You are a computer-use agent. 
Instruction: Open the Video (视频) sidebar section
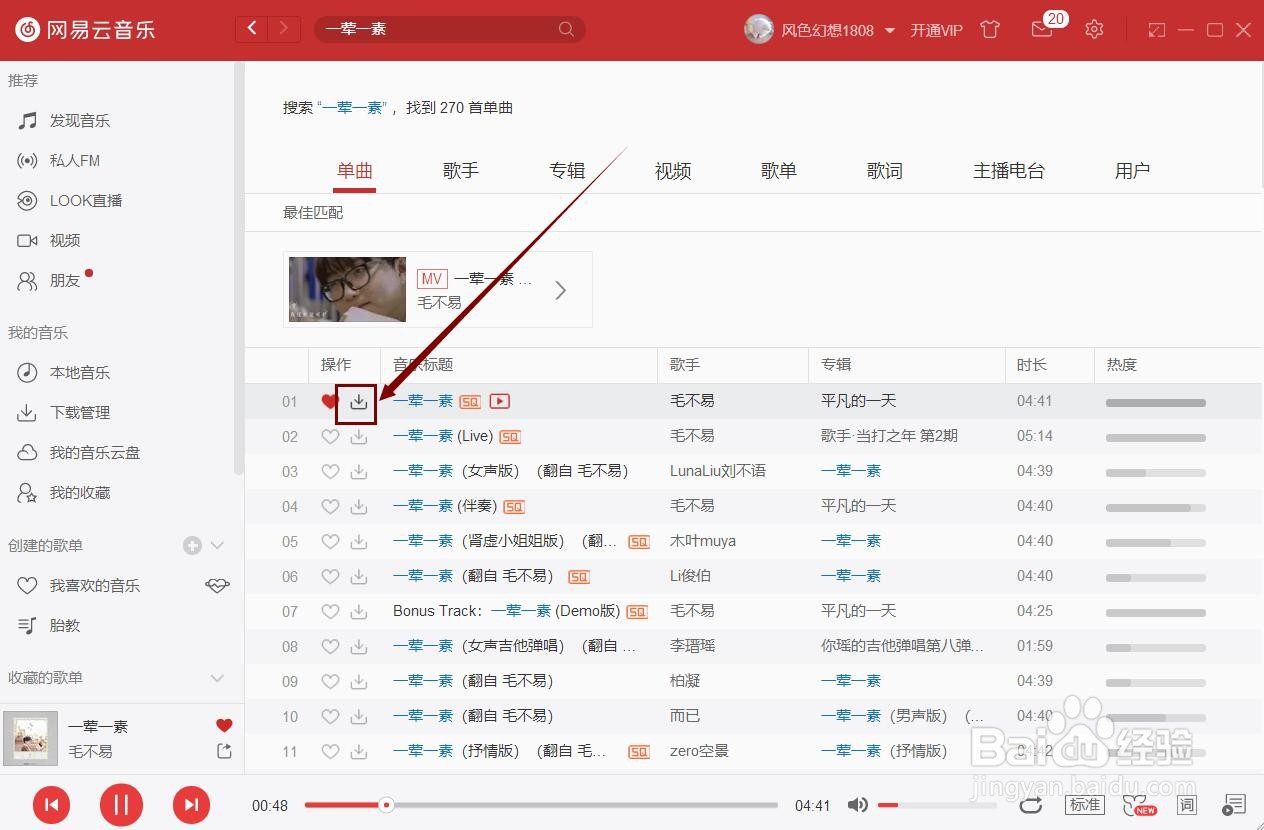65,241
